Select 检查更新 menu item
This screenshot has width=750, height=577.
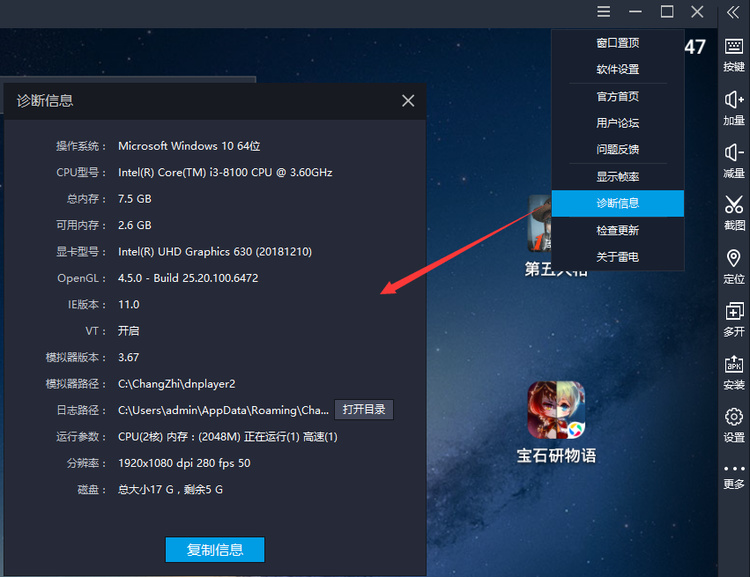point(617,230)
